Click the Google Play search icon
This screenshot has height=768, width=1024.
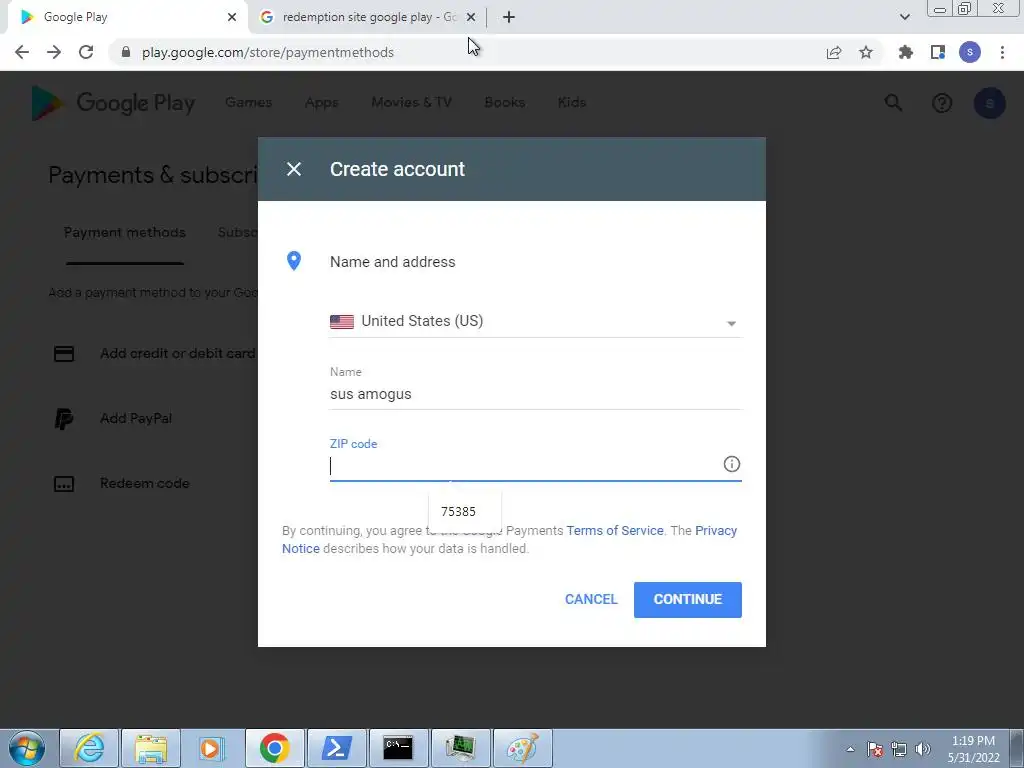(x=893, y=103)
